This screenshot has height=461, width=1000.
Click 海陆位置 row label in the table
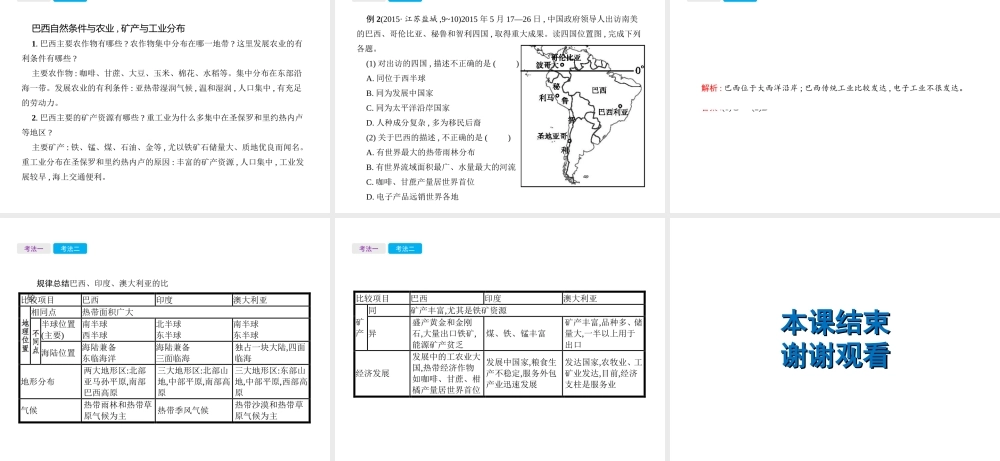(61, 353)
